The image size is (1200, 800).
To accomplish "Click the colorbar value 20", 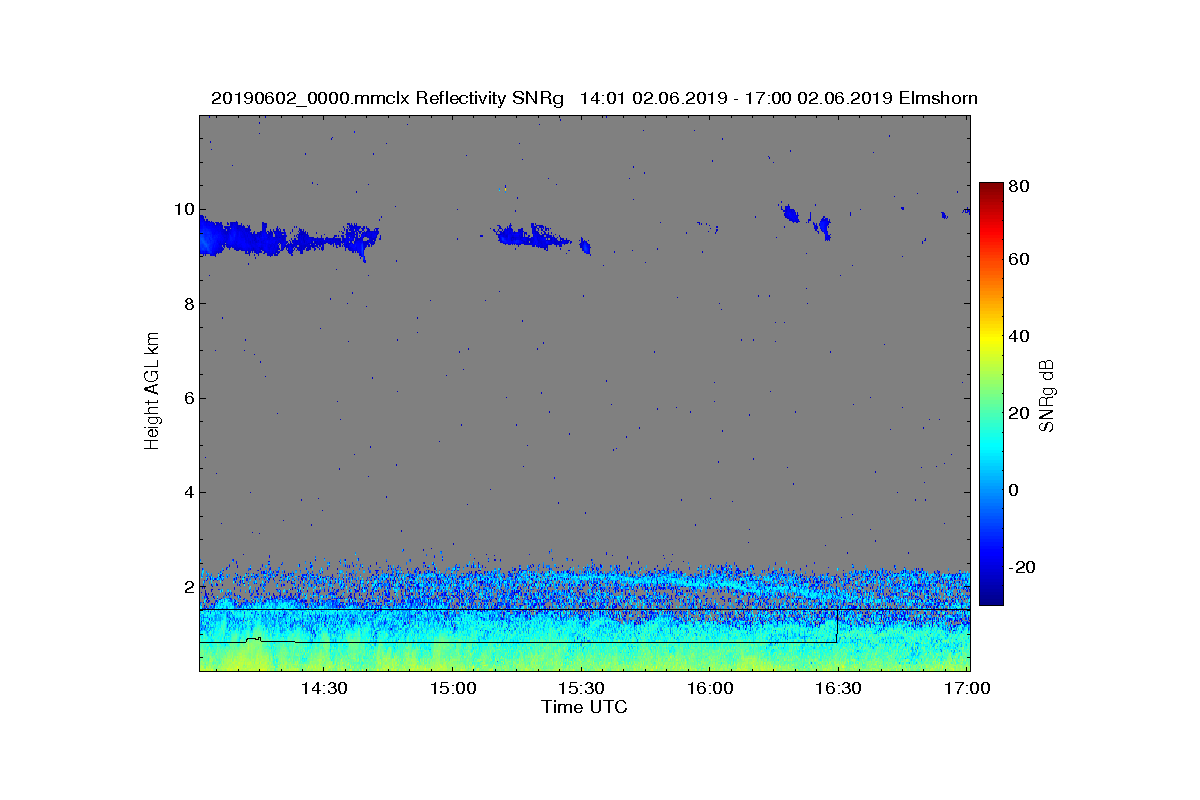I will coord(1019,413).
